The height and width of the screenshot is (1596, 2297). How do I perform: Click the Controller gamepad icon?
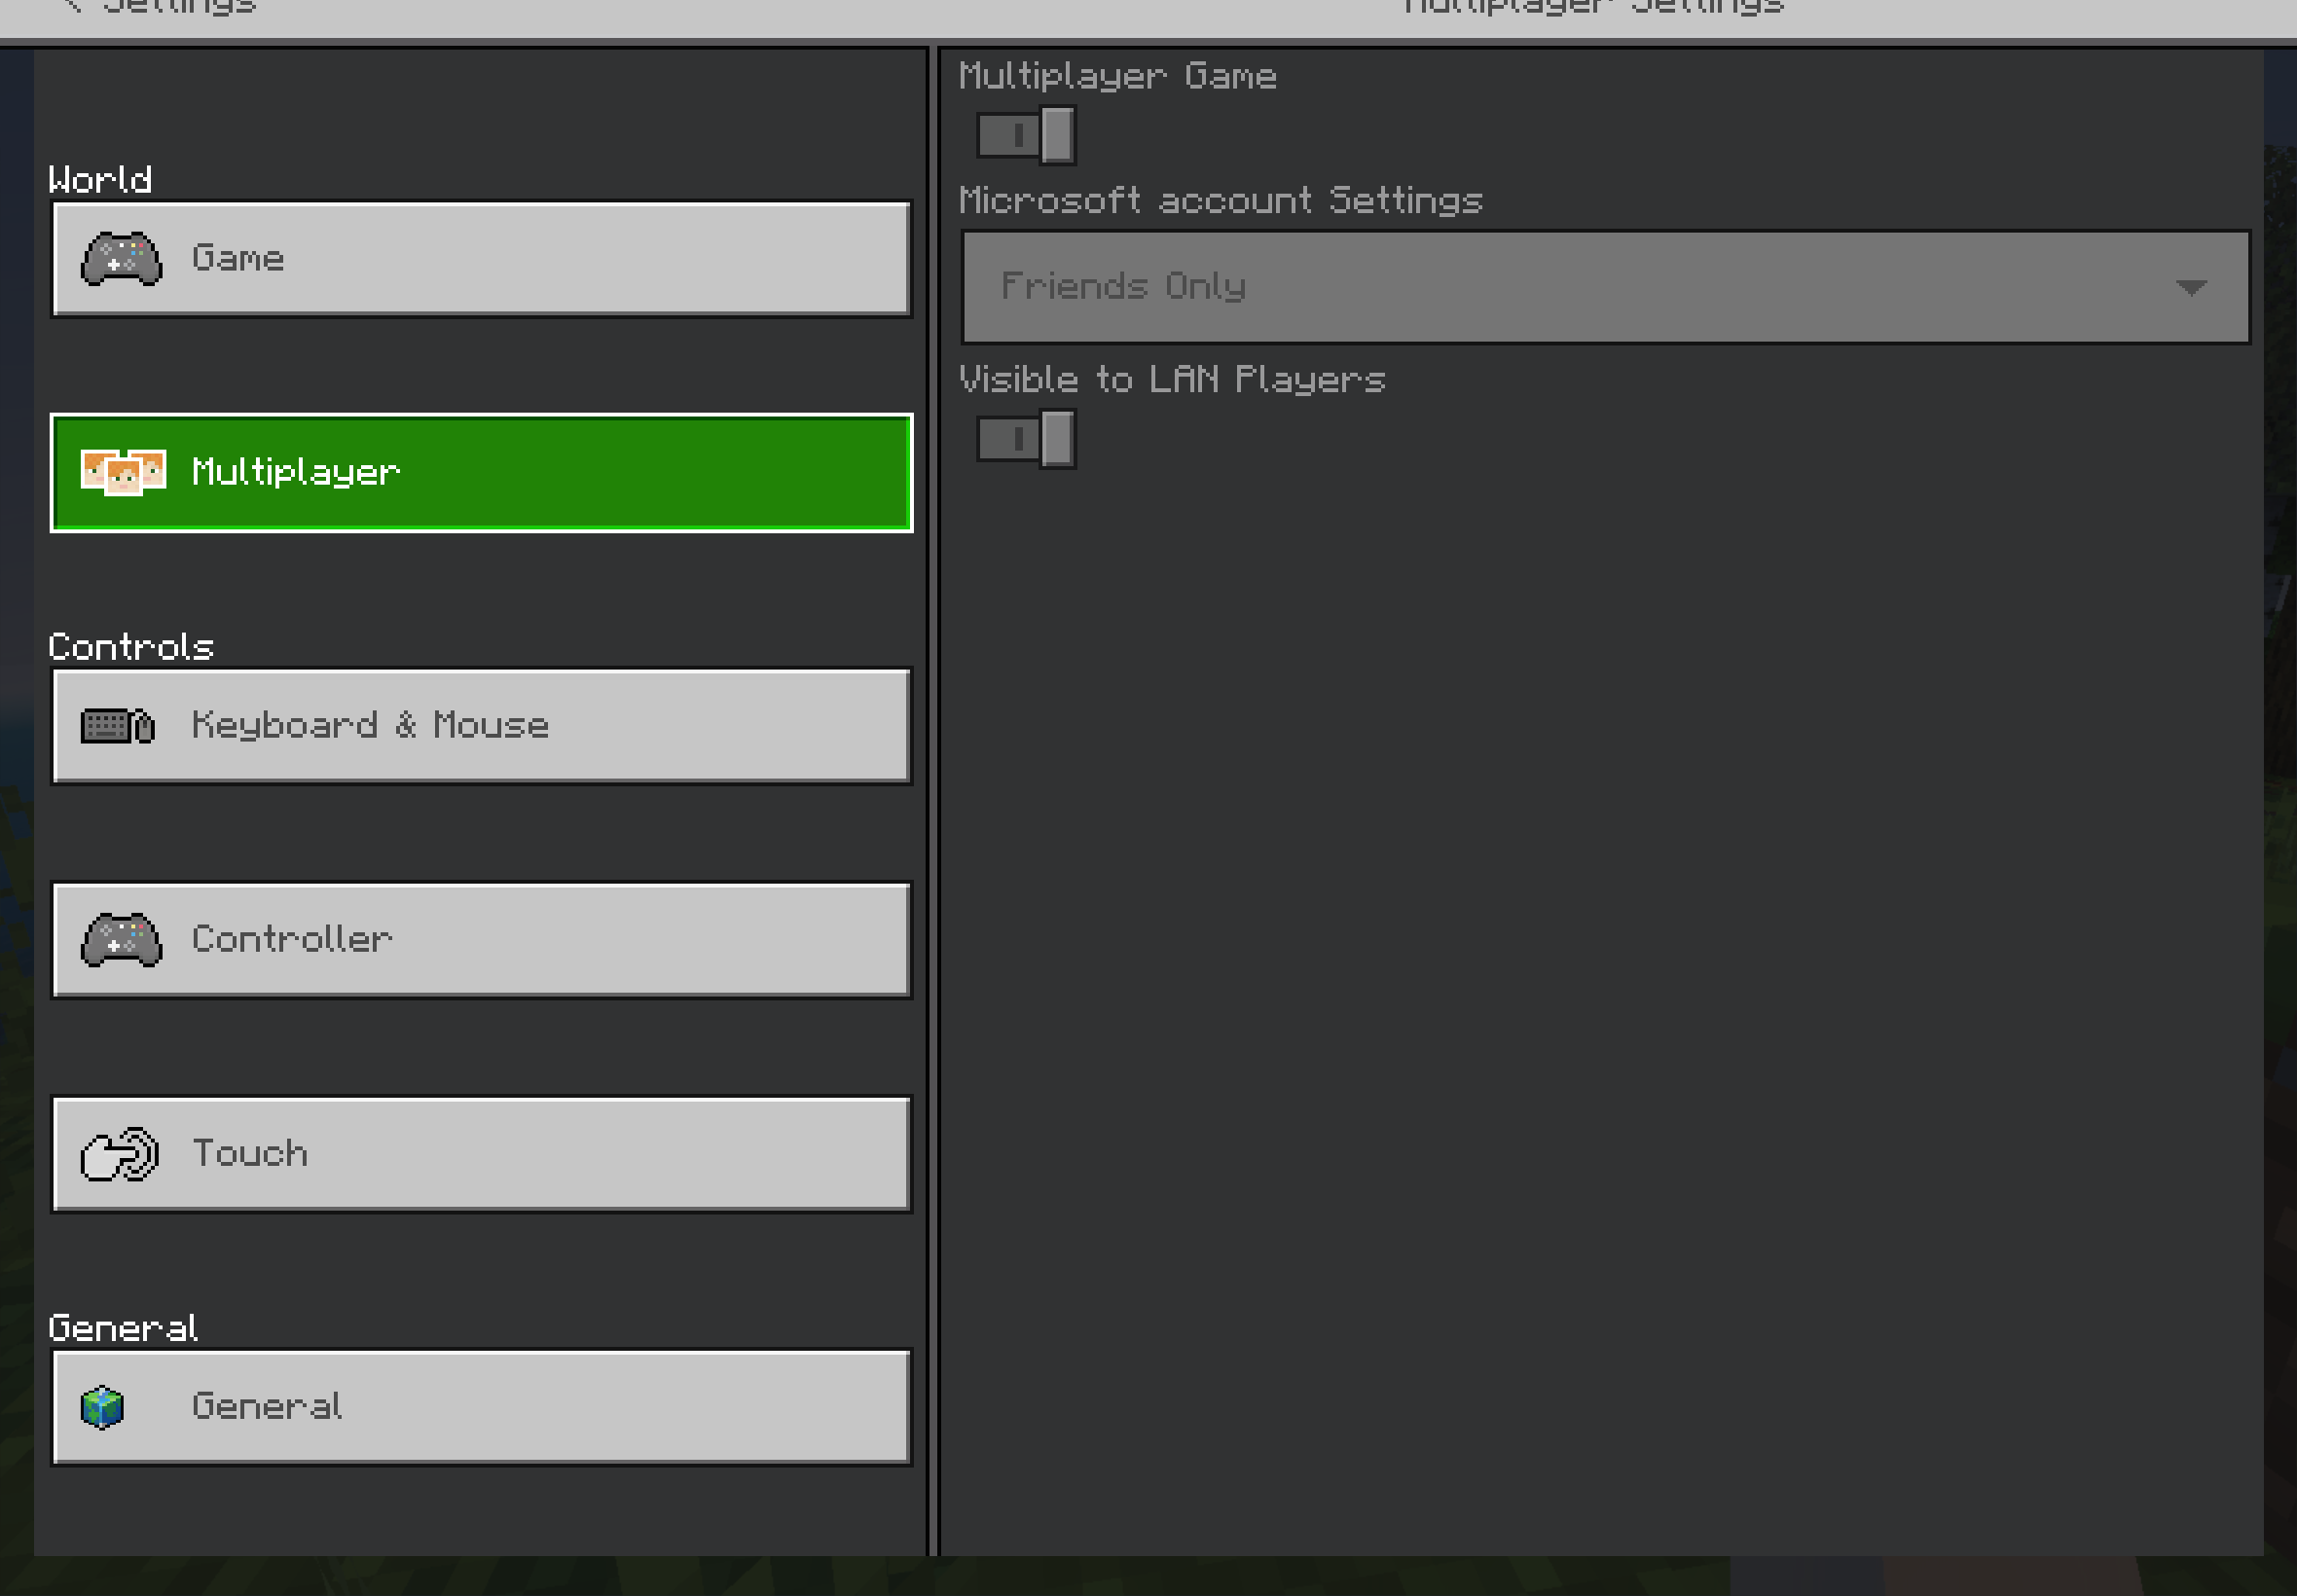pyautogui.click(x=121, y=940)
